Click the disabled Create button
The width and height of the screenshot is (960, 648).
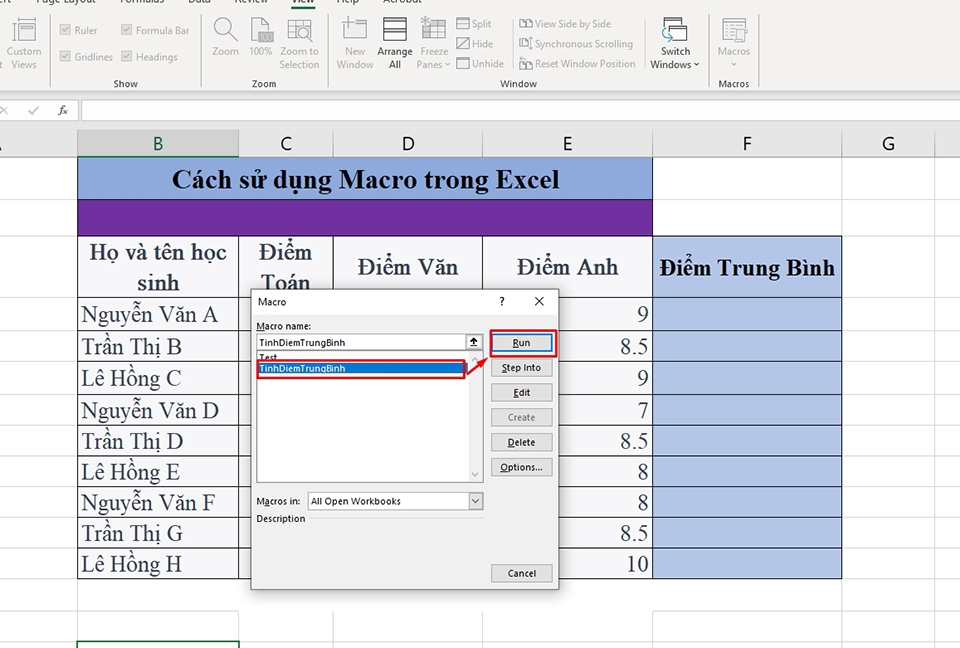tap(522, 417)
